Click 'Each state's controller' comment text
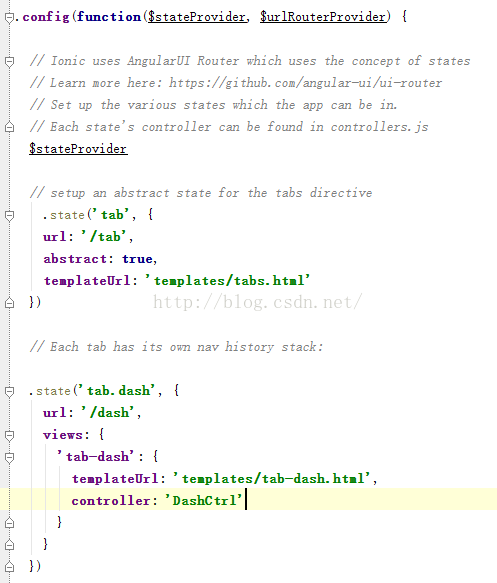This screenshot has width=497, height=583. 229,126
